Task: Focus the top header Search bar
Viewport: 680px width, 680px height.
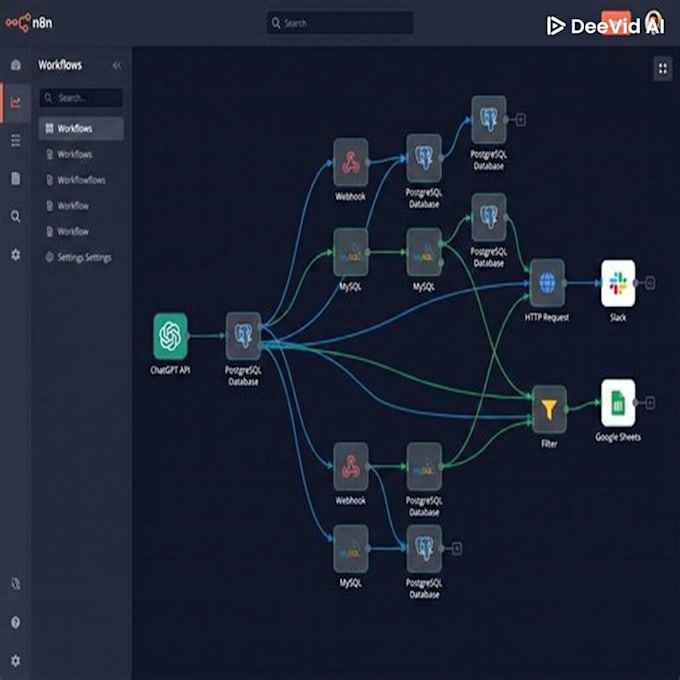Action: (340, 23)
